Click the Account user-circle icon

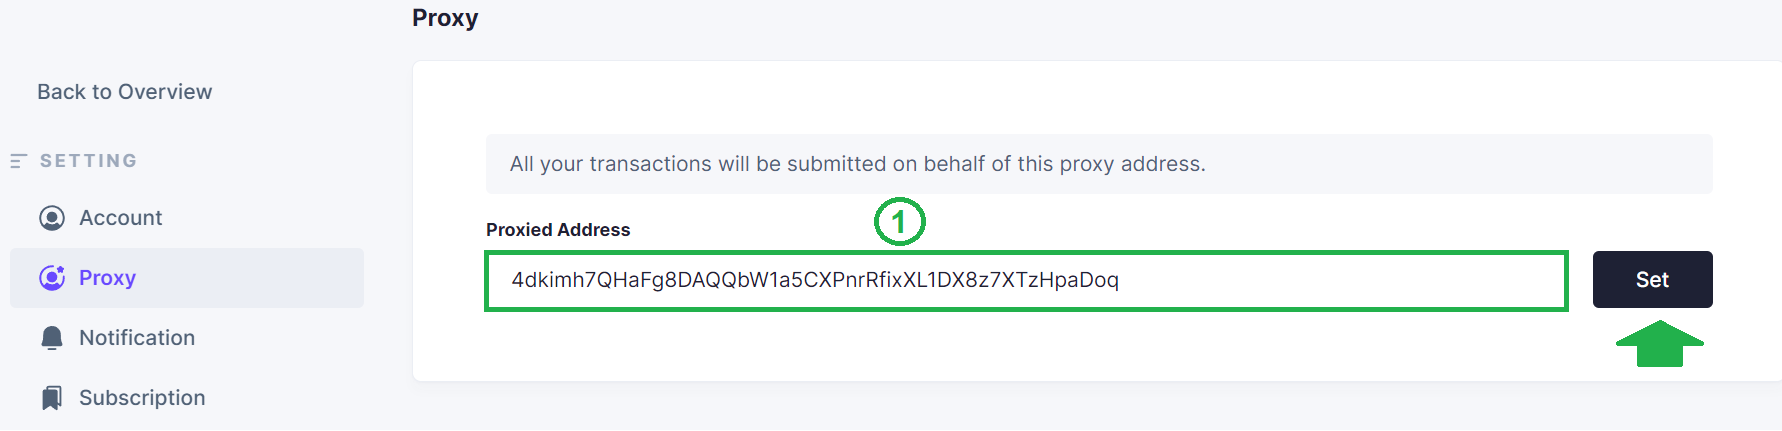click(x=52, y=218)
